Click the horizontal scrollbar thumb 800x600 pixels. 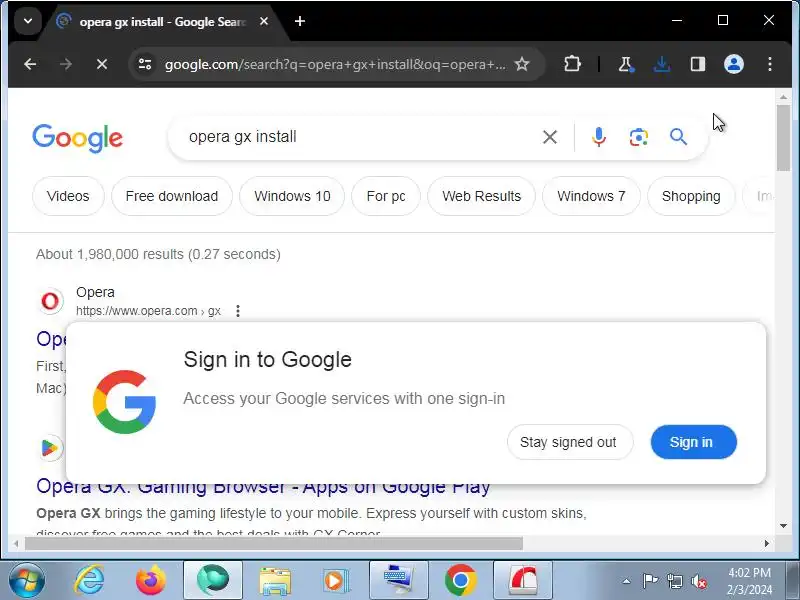[273, 544]
